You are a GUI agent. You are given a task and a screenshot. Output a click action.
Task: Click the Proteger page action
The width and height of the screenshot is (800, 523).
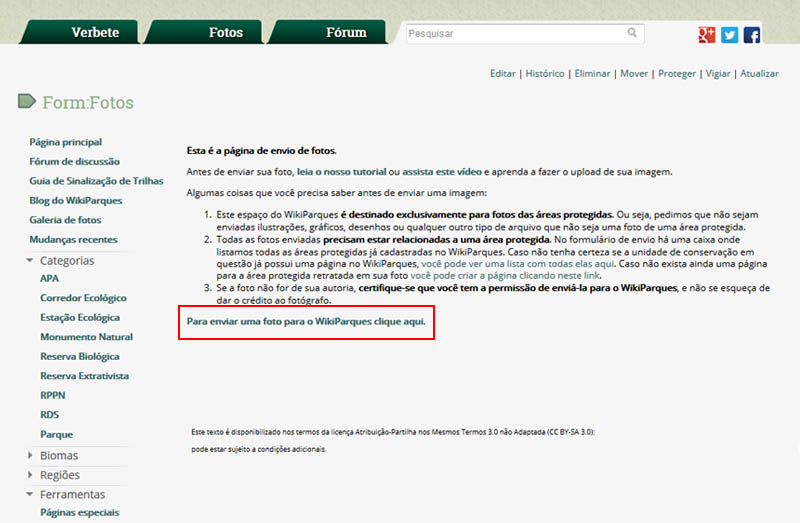click(x=677, y=74)
